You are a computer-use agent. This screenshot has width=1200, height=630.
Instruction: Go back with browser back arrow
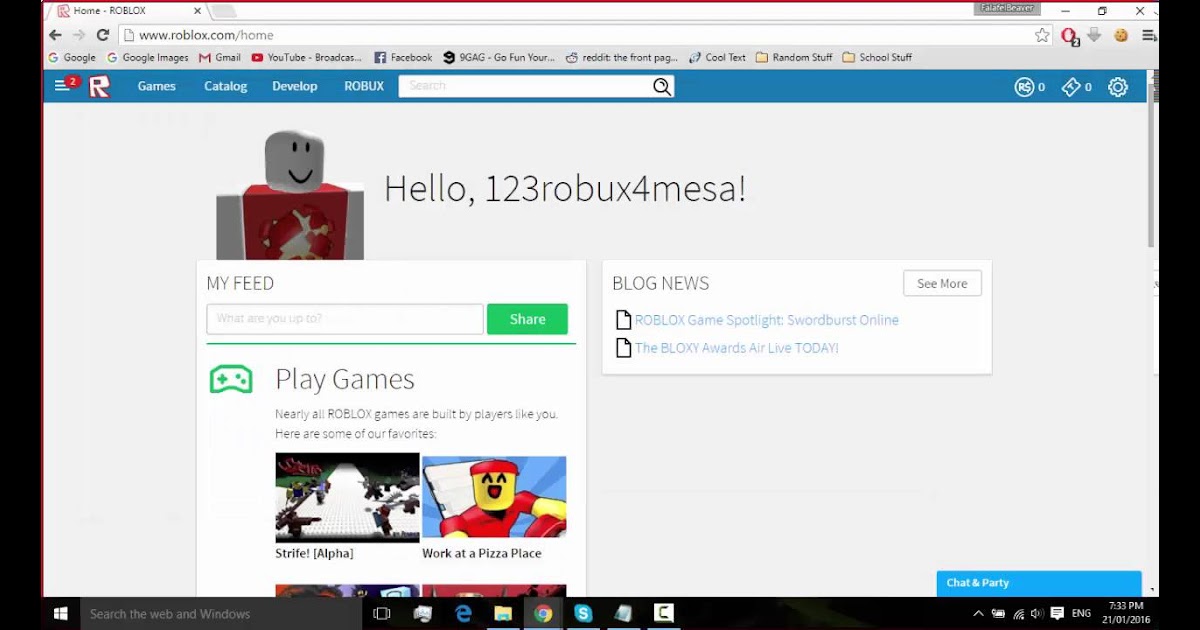click(55, 35)
